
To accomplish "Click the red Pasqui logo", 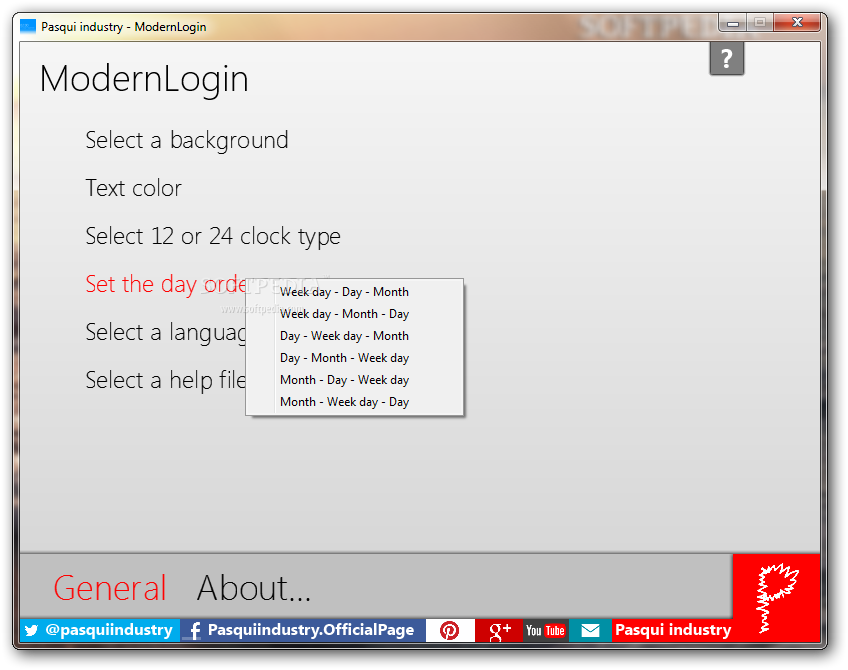I will click(777, 598).
